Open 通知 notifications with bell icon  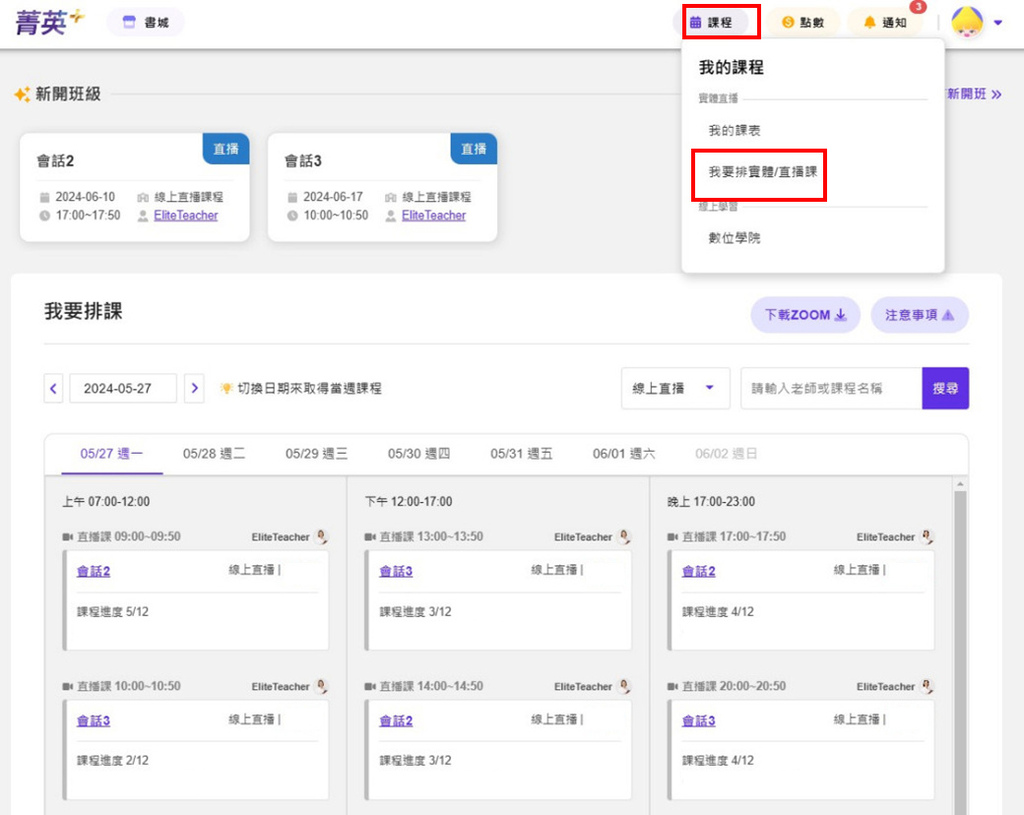[x=885, y=22]
